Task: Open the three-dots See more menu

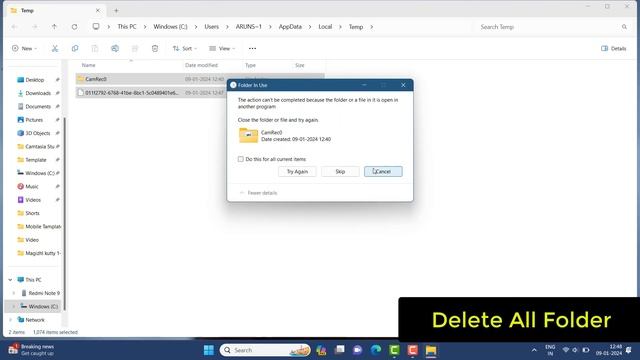Action: pyautogui.click(x=252, y=49)
